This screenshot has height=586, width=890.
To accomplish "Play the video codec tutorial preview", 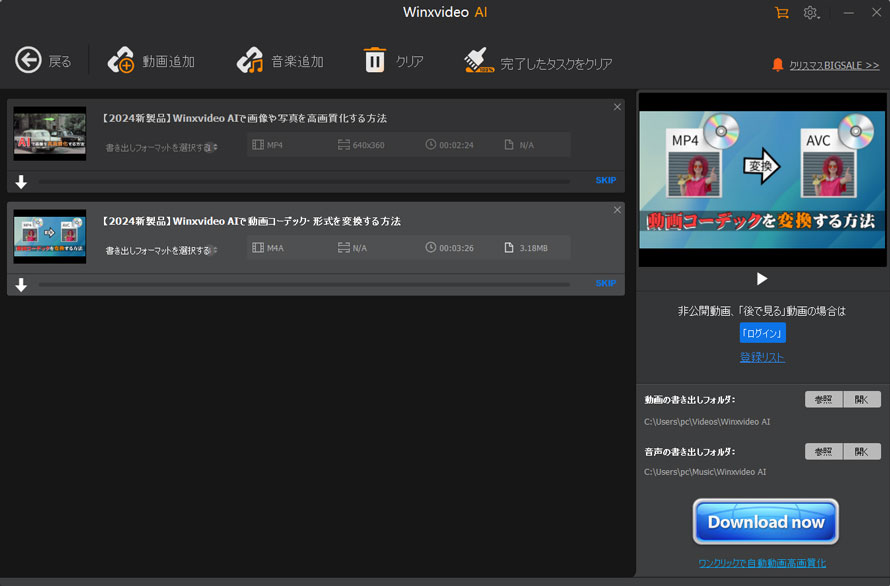I will [761, 278].
